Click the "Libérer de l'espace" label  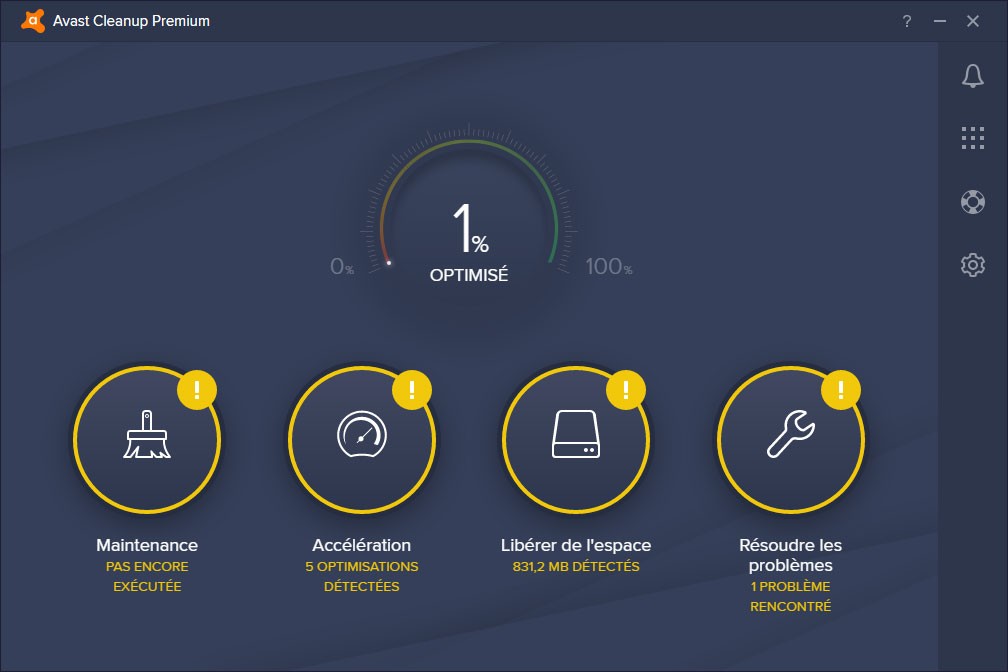[x=575, y=545]
